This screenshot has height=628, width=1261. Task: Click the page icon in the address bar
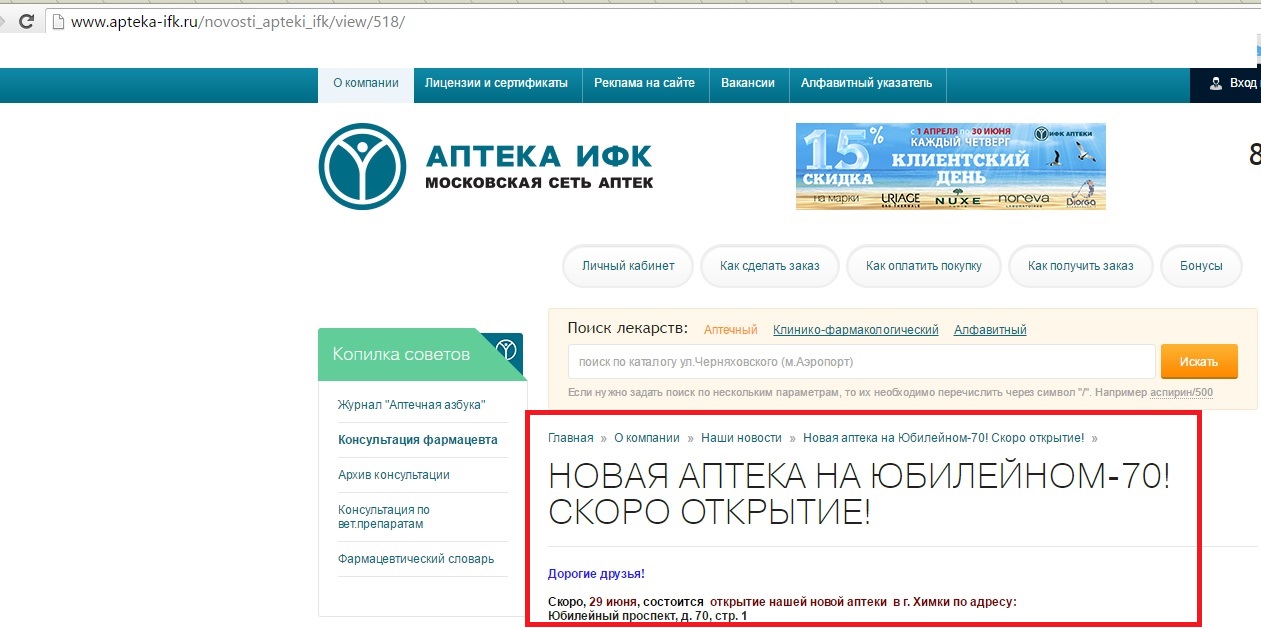pos(59,21)
